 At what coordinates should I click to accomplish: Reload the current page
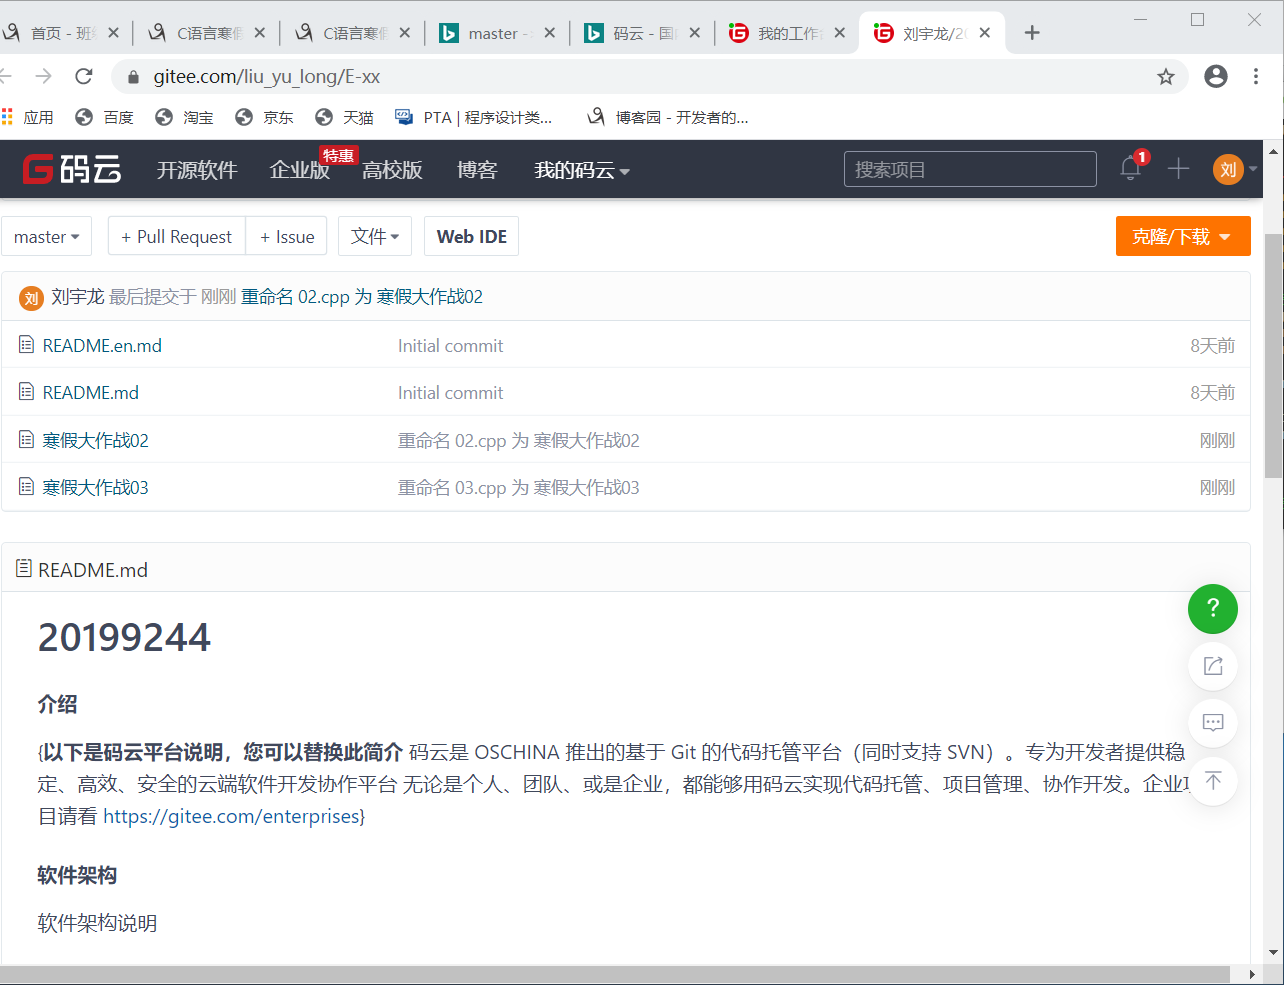84,76
